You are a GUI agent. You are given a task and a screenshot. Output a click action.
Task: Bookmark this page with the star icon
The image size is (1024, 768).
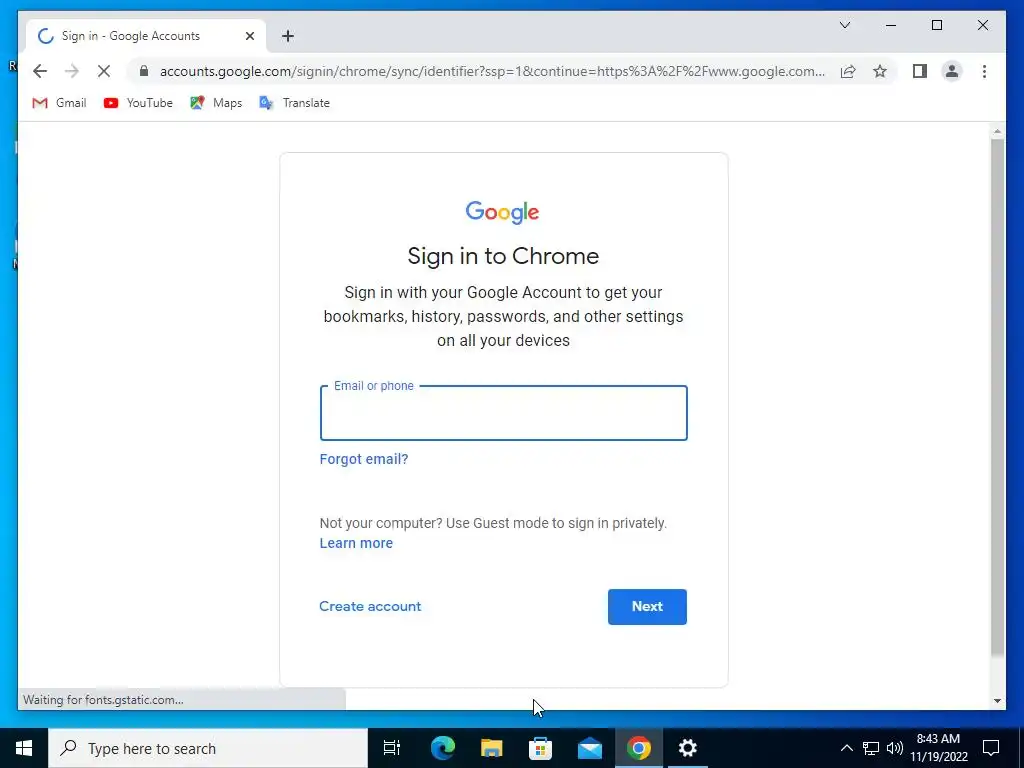[x=880, y=71]
